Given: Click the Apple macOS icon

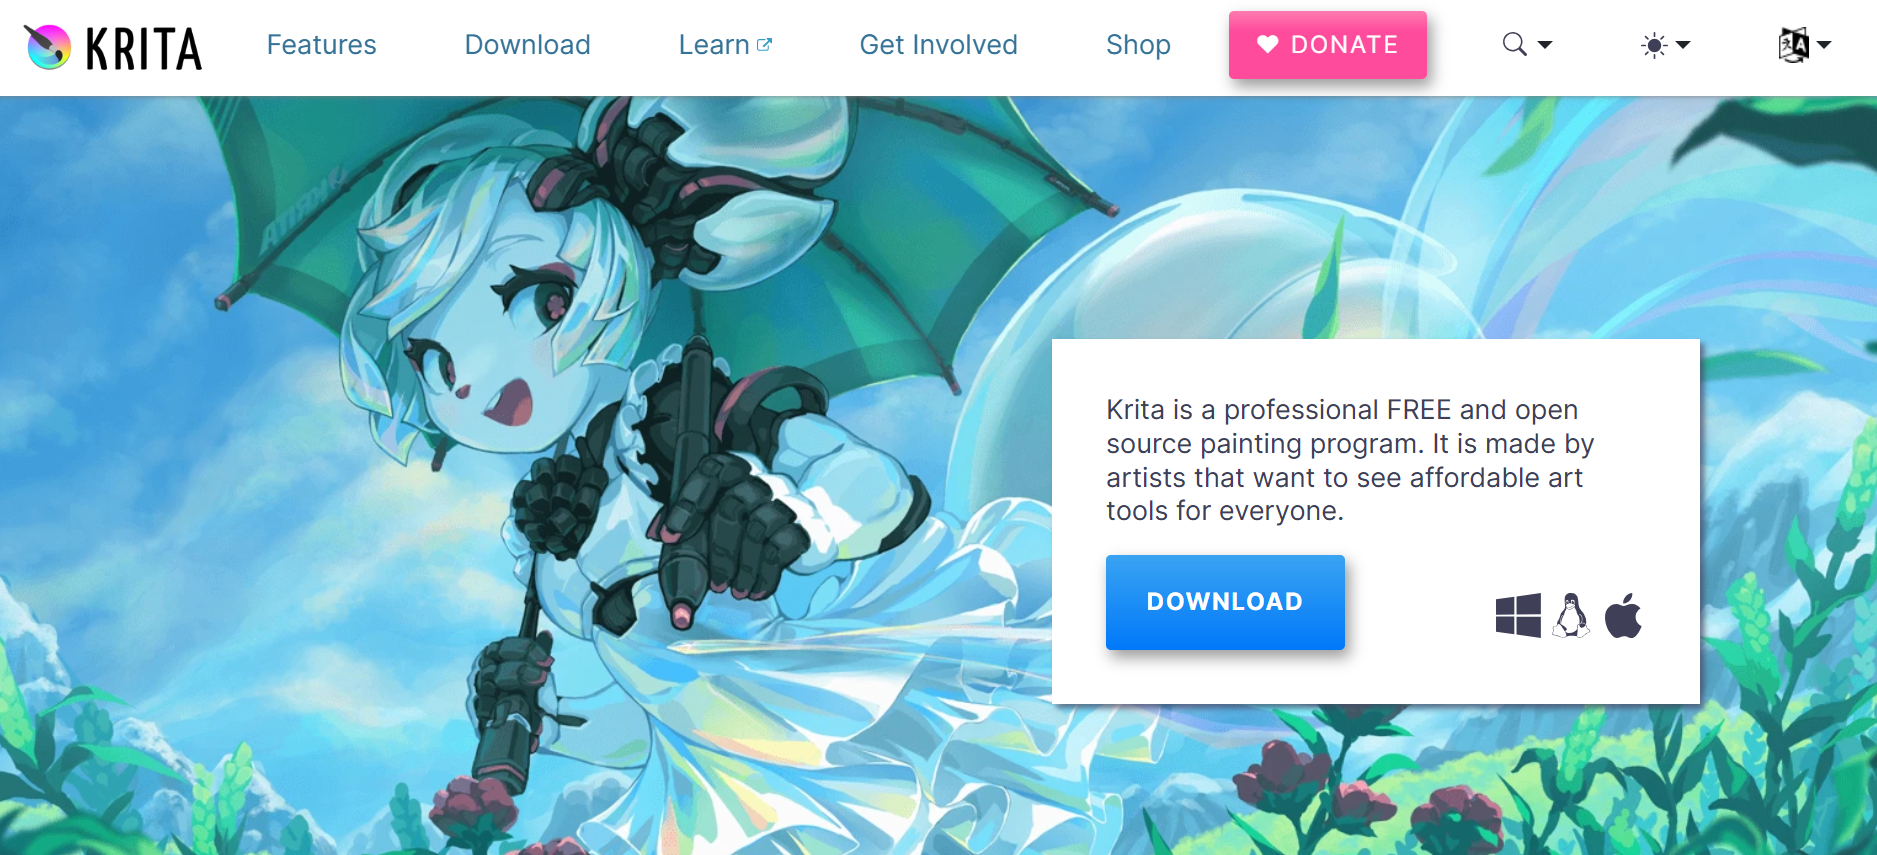Looking at the screenshot, I should (x=1623, y=615).
